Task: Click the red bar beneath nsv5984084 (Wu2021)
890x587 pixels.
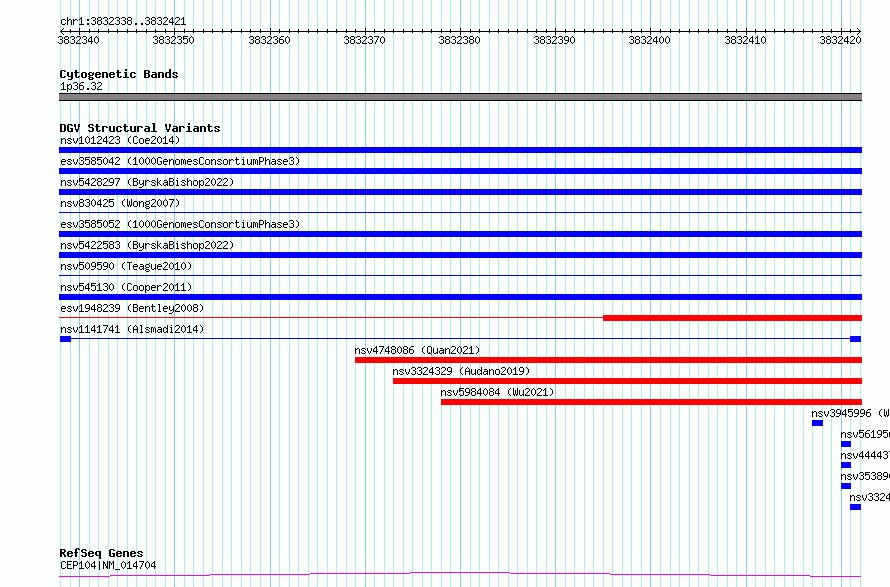Action: click(652, 402)
